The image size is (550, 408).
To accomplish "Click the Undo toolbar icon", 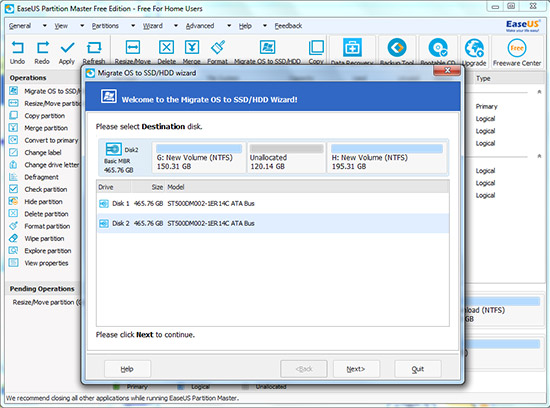I will click(x=17, y=48).
